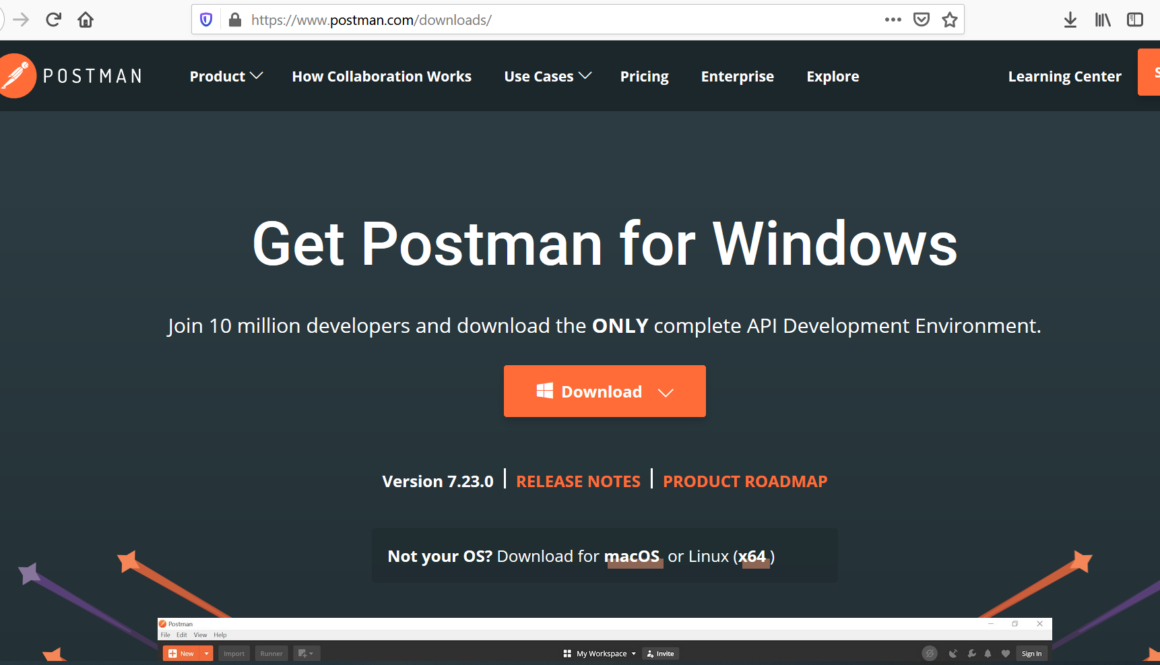Click the notifications bell in preview
The width and height of the screenshot is (1160, 665).
(x=988, y=653)
